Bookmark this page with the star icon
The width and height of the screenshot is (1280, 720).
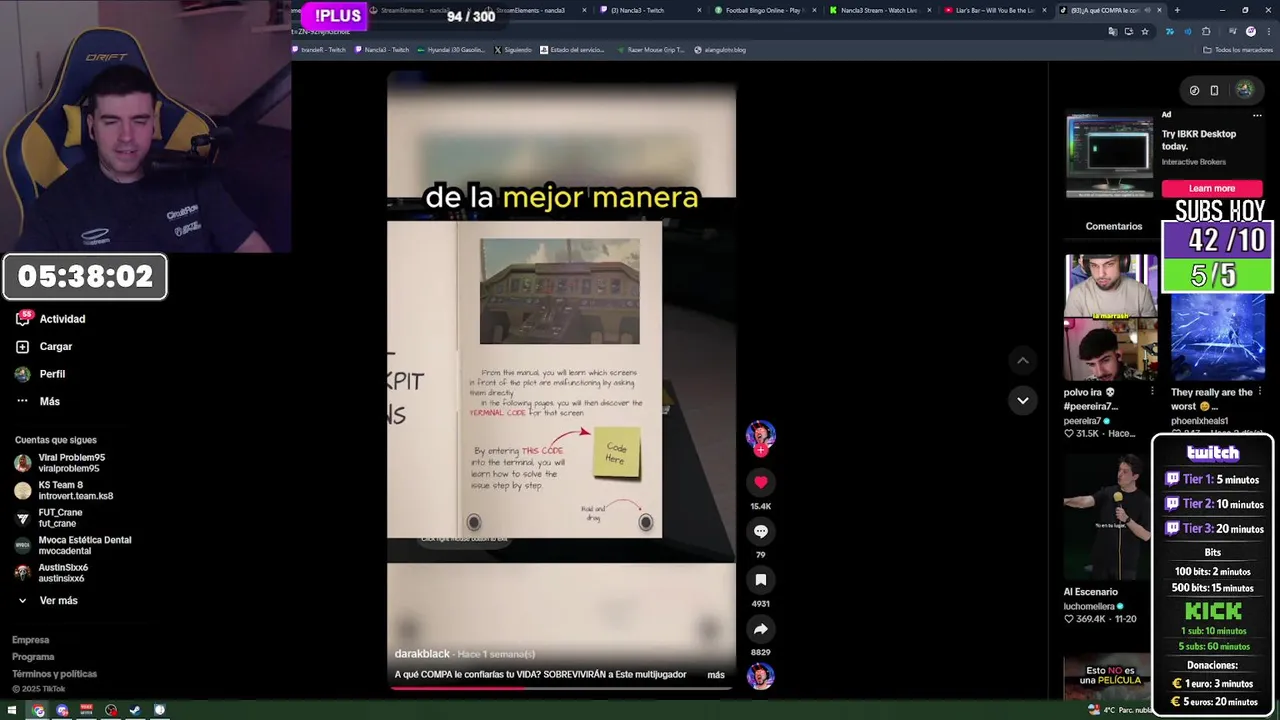1145,31
